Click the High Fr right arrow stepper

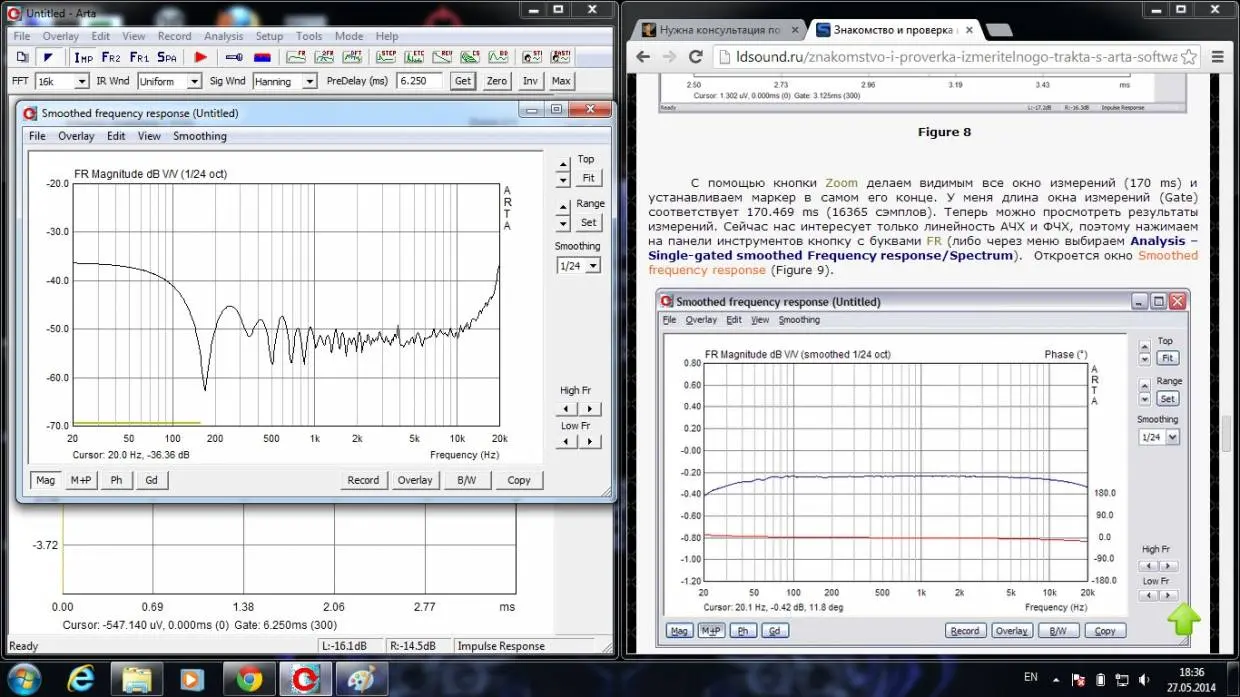[591, 408]
